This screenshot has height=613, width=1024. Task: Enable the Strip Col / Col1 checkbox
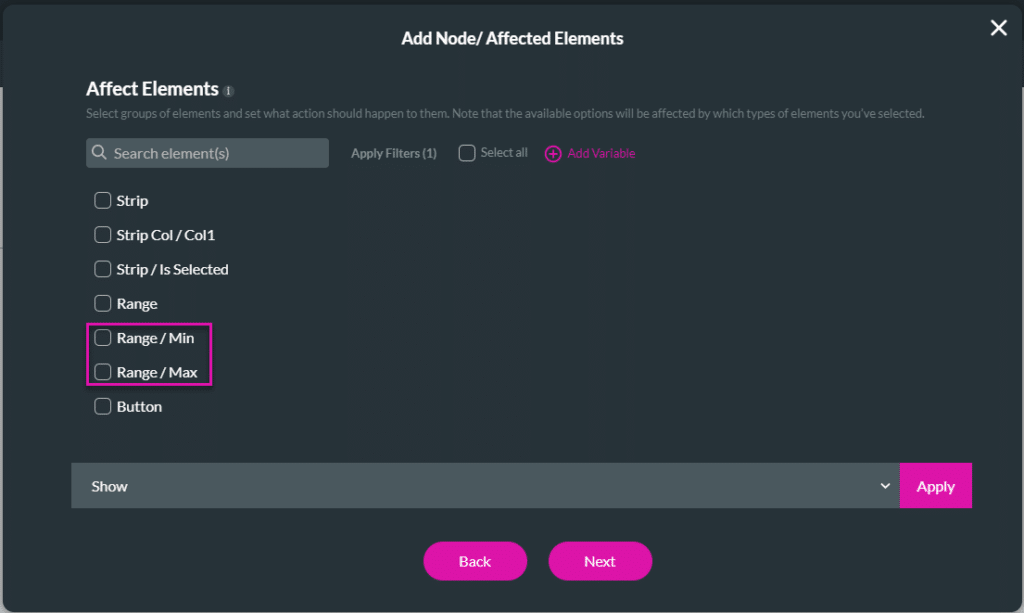(x=102, y=235)
